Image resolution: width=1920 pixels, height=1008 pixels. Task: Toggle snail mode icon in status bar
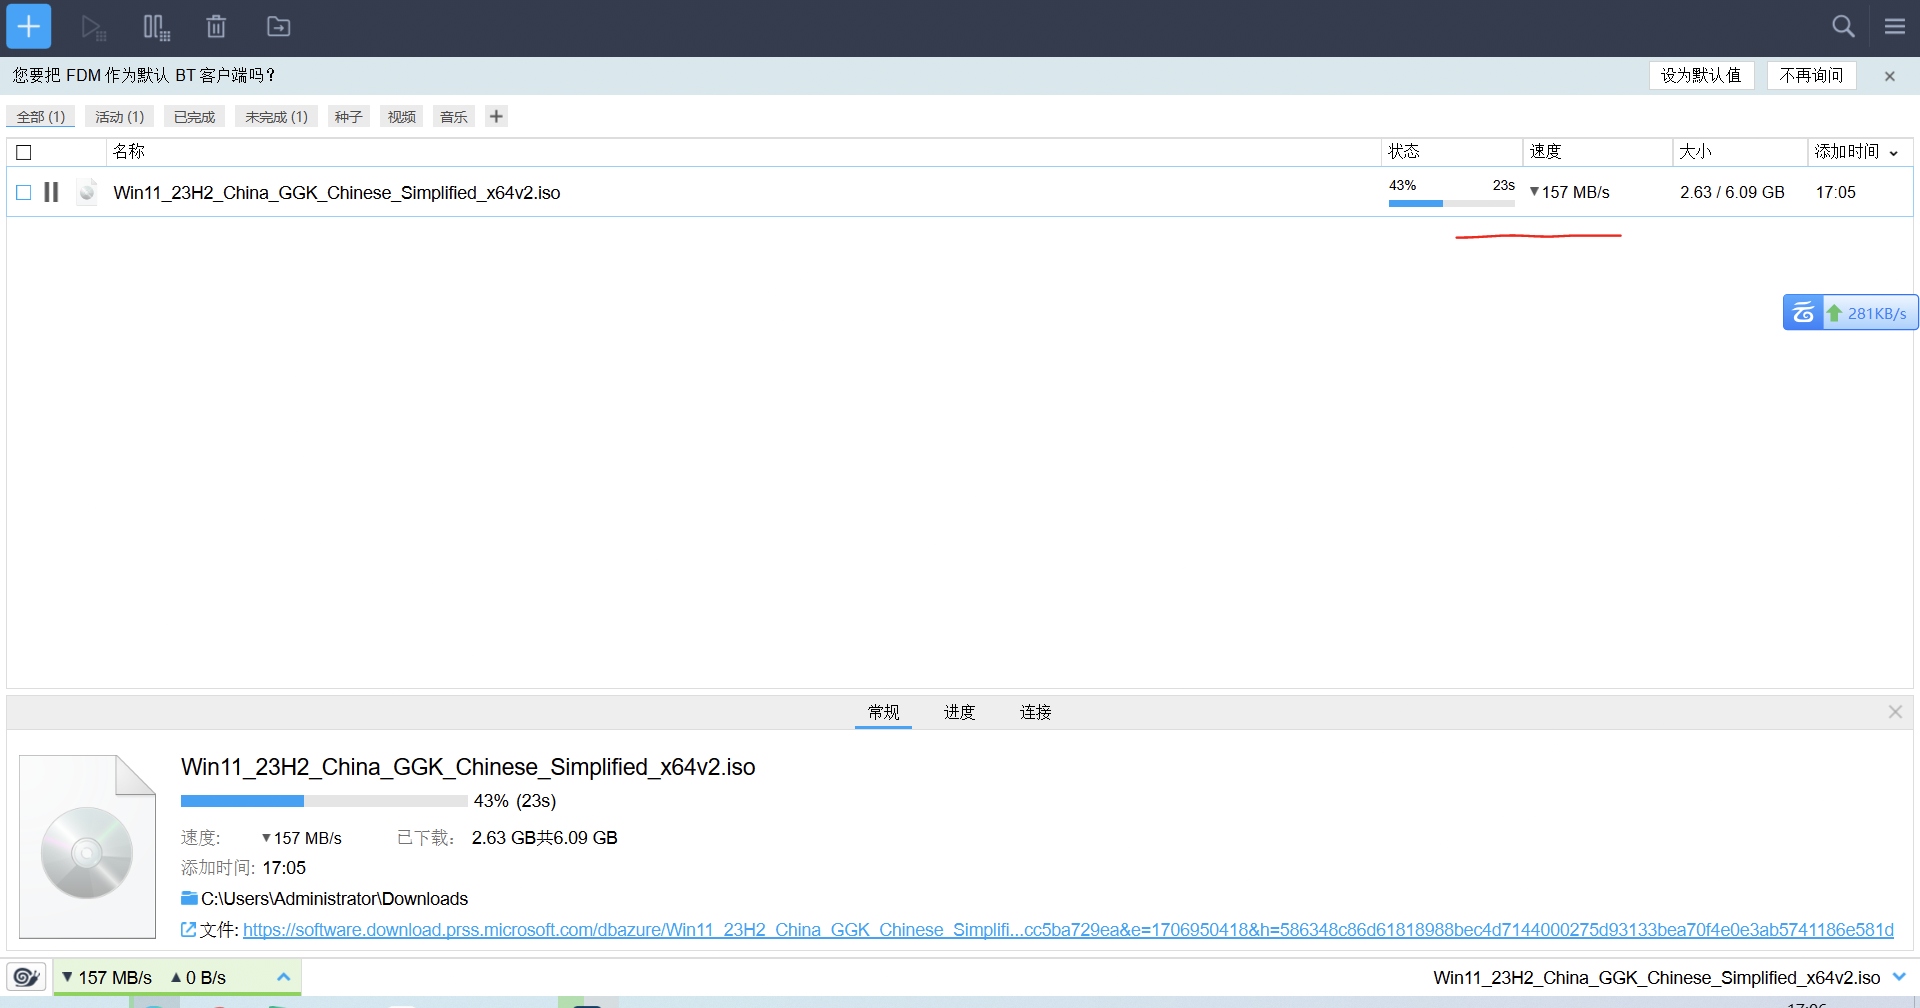pyautogui.click(x=26, y=977)
